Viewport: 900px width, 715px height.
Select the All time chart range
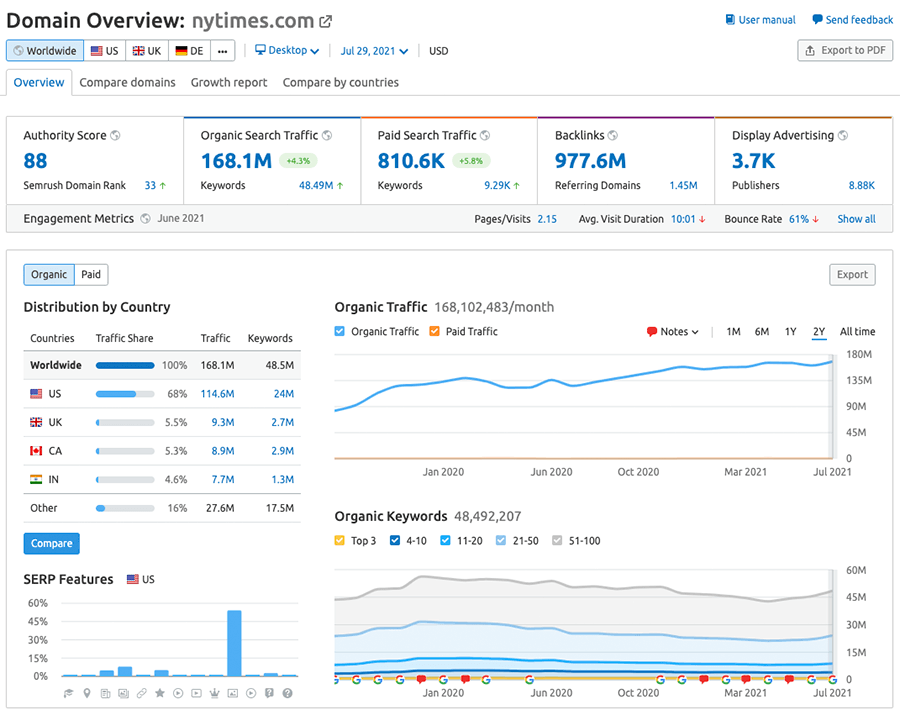tap(858, 332)
